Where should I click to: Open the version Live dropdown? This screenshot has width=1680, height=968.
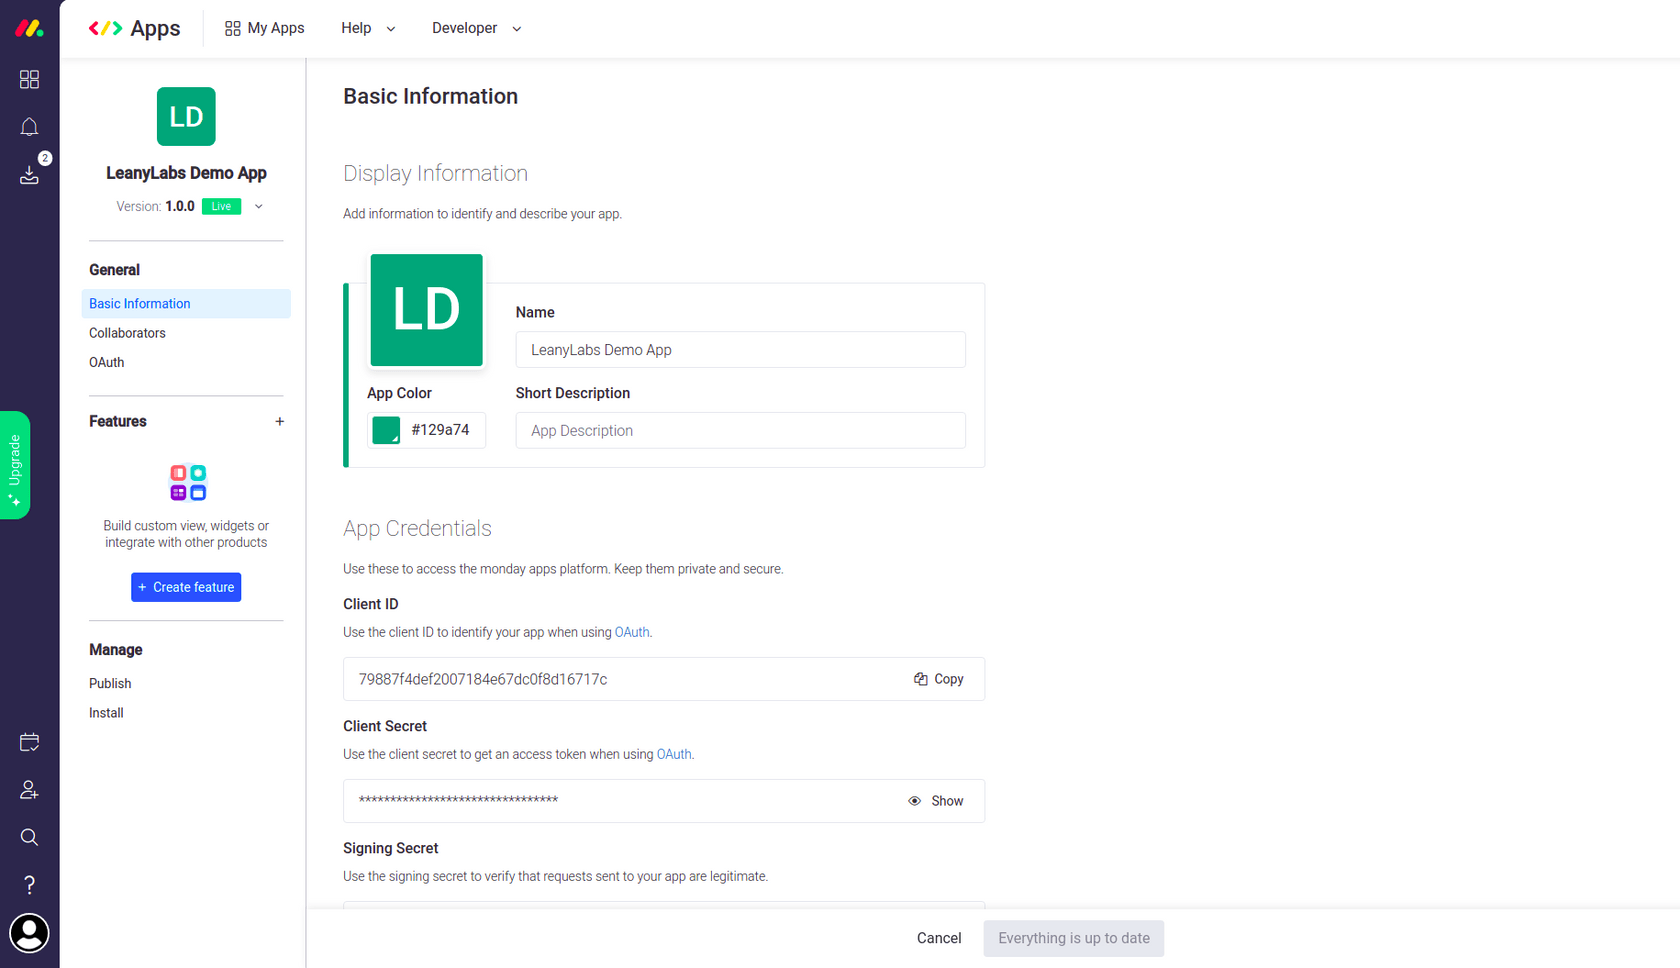point(258,206)
